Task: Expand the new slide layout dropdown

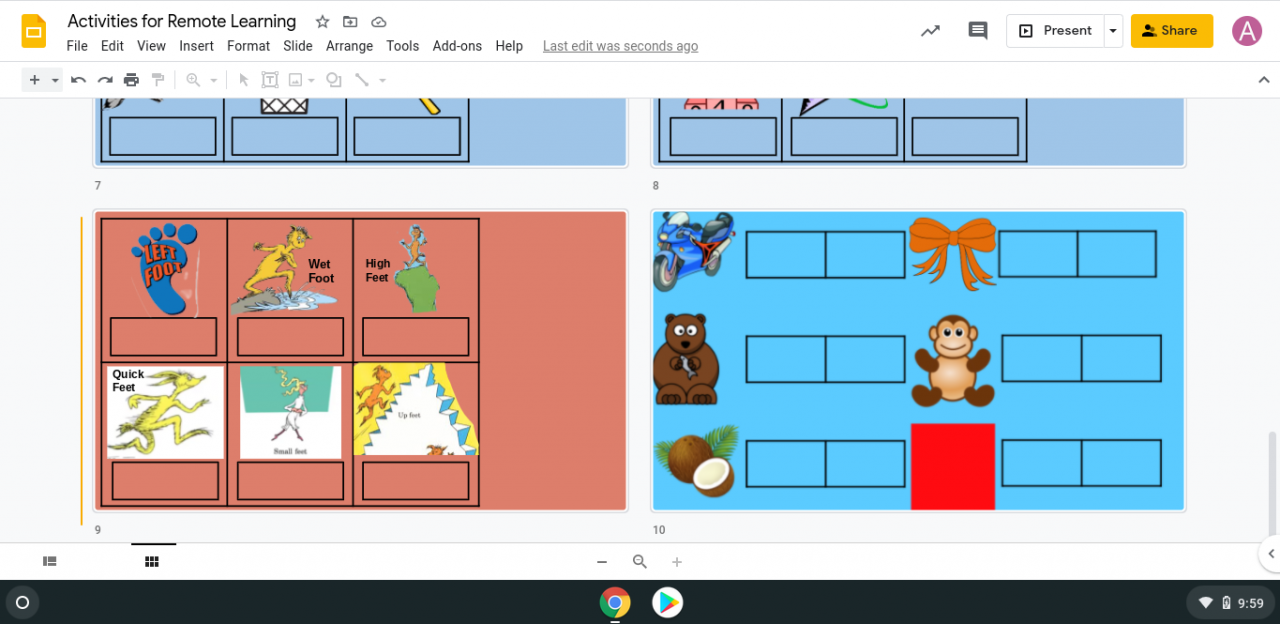Action: 55,80
